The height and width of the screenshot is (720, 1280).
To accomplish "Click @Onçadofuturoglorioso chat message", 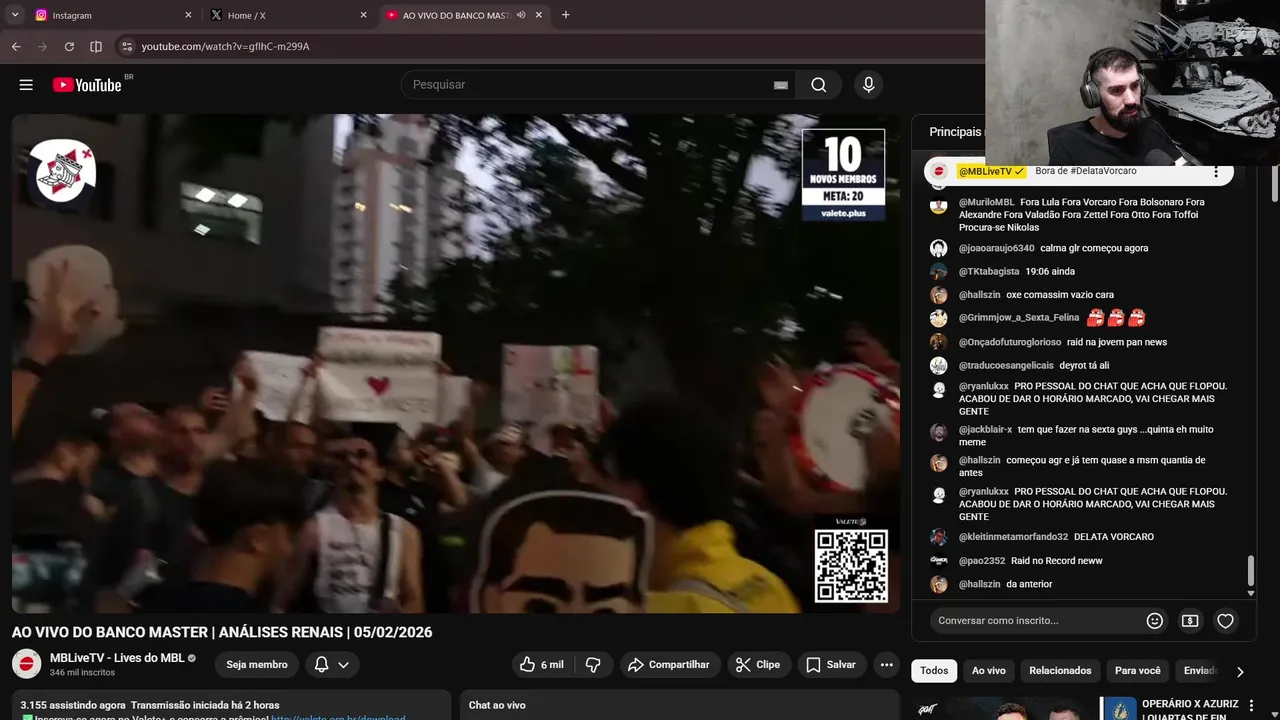I will 1085,342.
